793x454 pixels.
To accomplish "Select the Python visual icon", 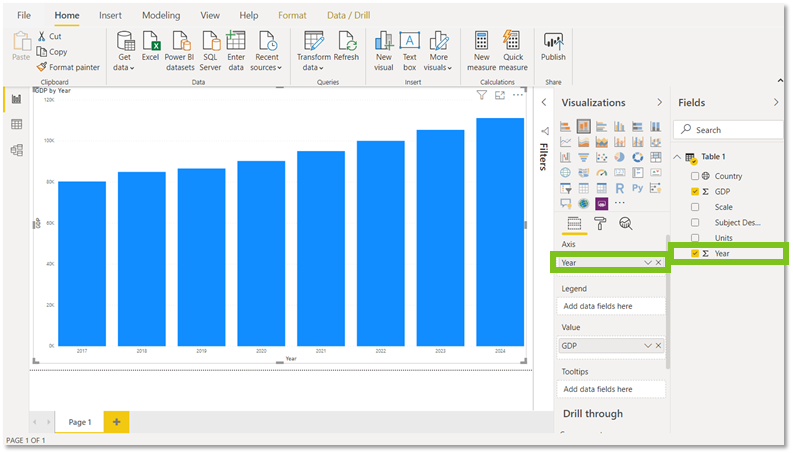I will click(637, 188).
